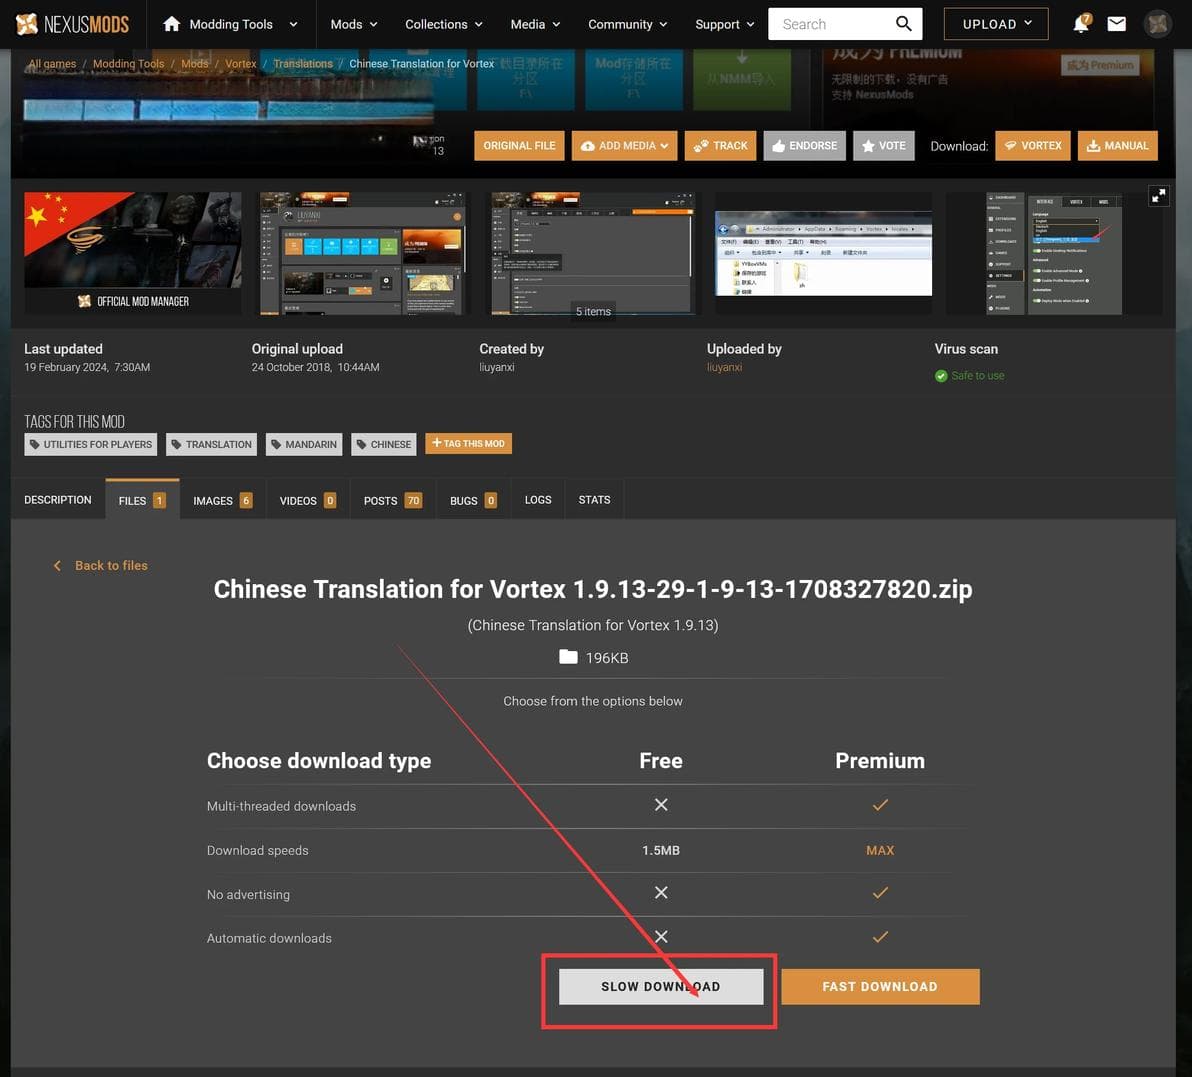This screenshot has width=1192, height=1077.
Task: Open the Logs tab
Action: [x=538, y=499]
